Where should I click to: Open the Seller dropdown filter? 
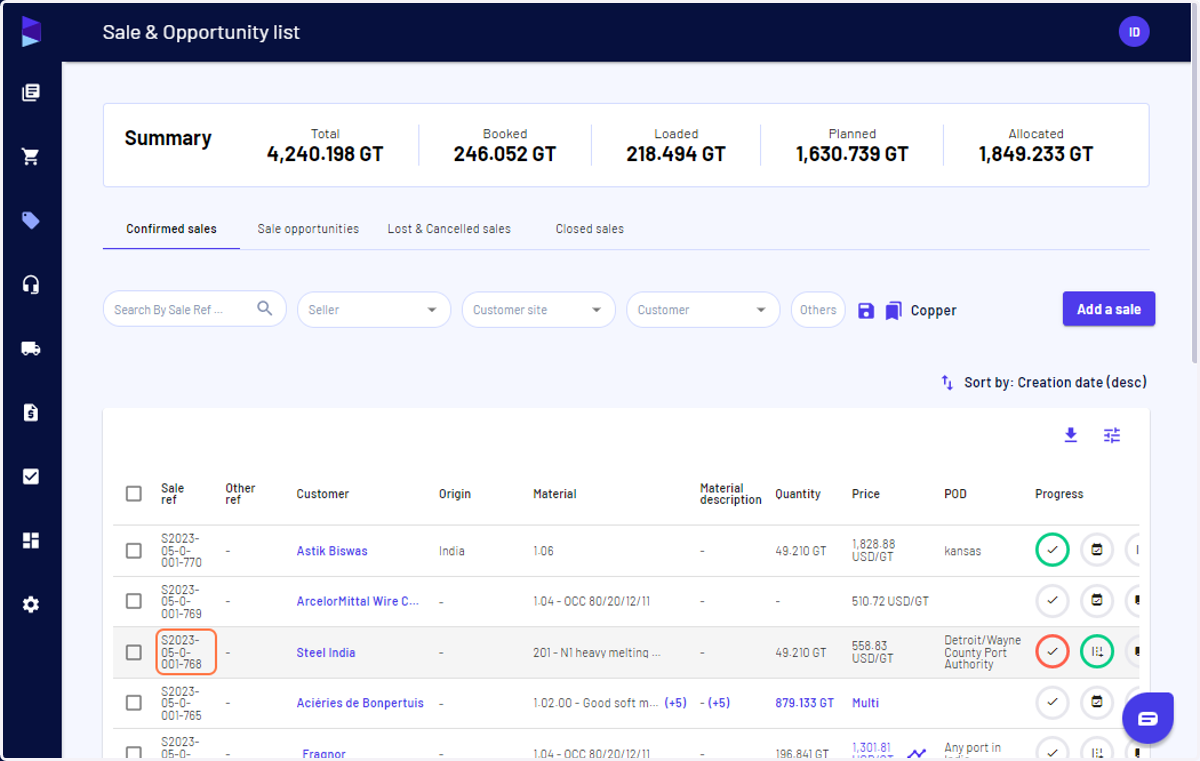coord(374,310)
